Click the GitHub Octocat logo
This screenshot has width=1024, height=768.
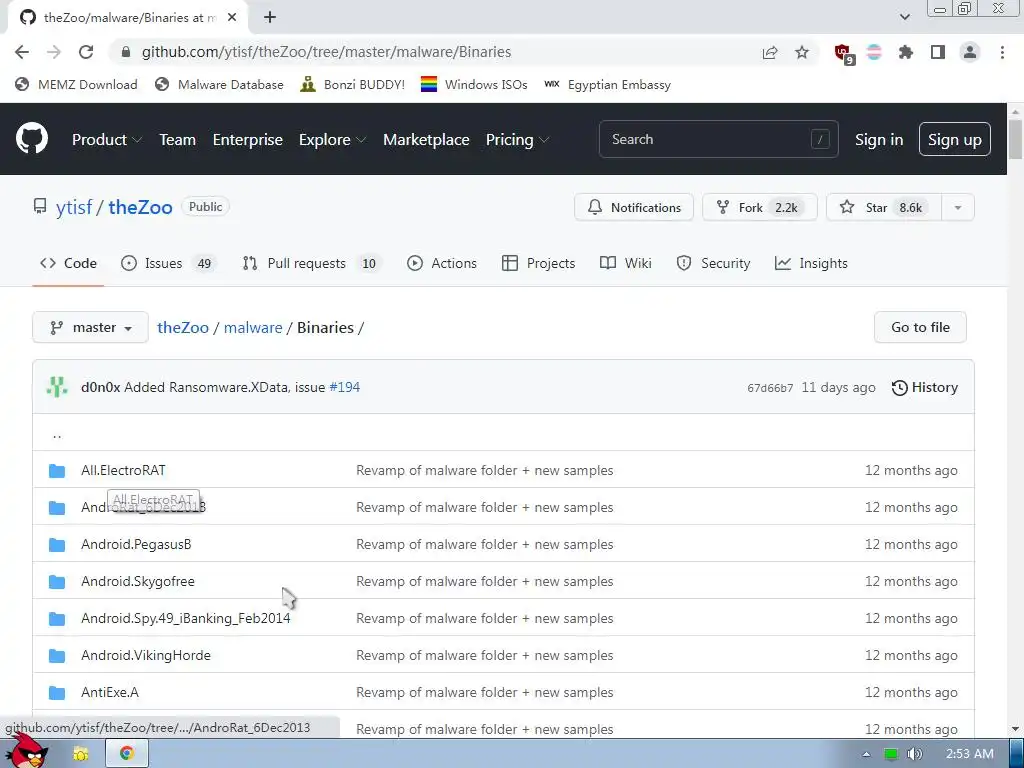pyautogui.click(x=31, y=138)
